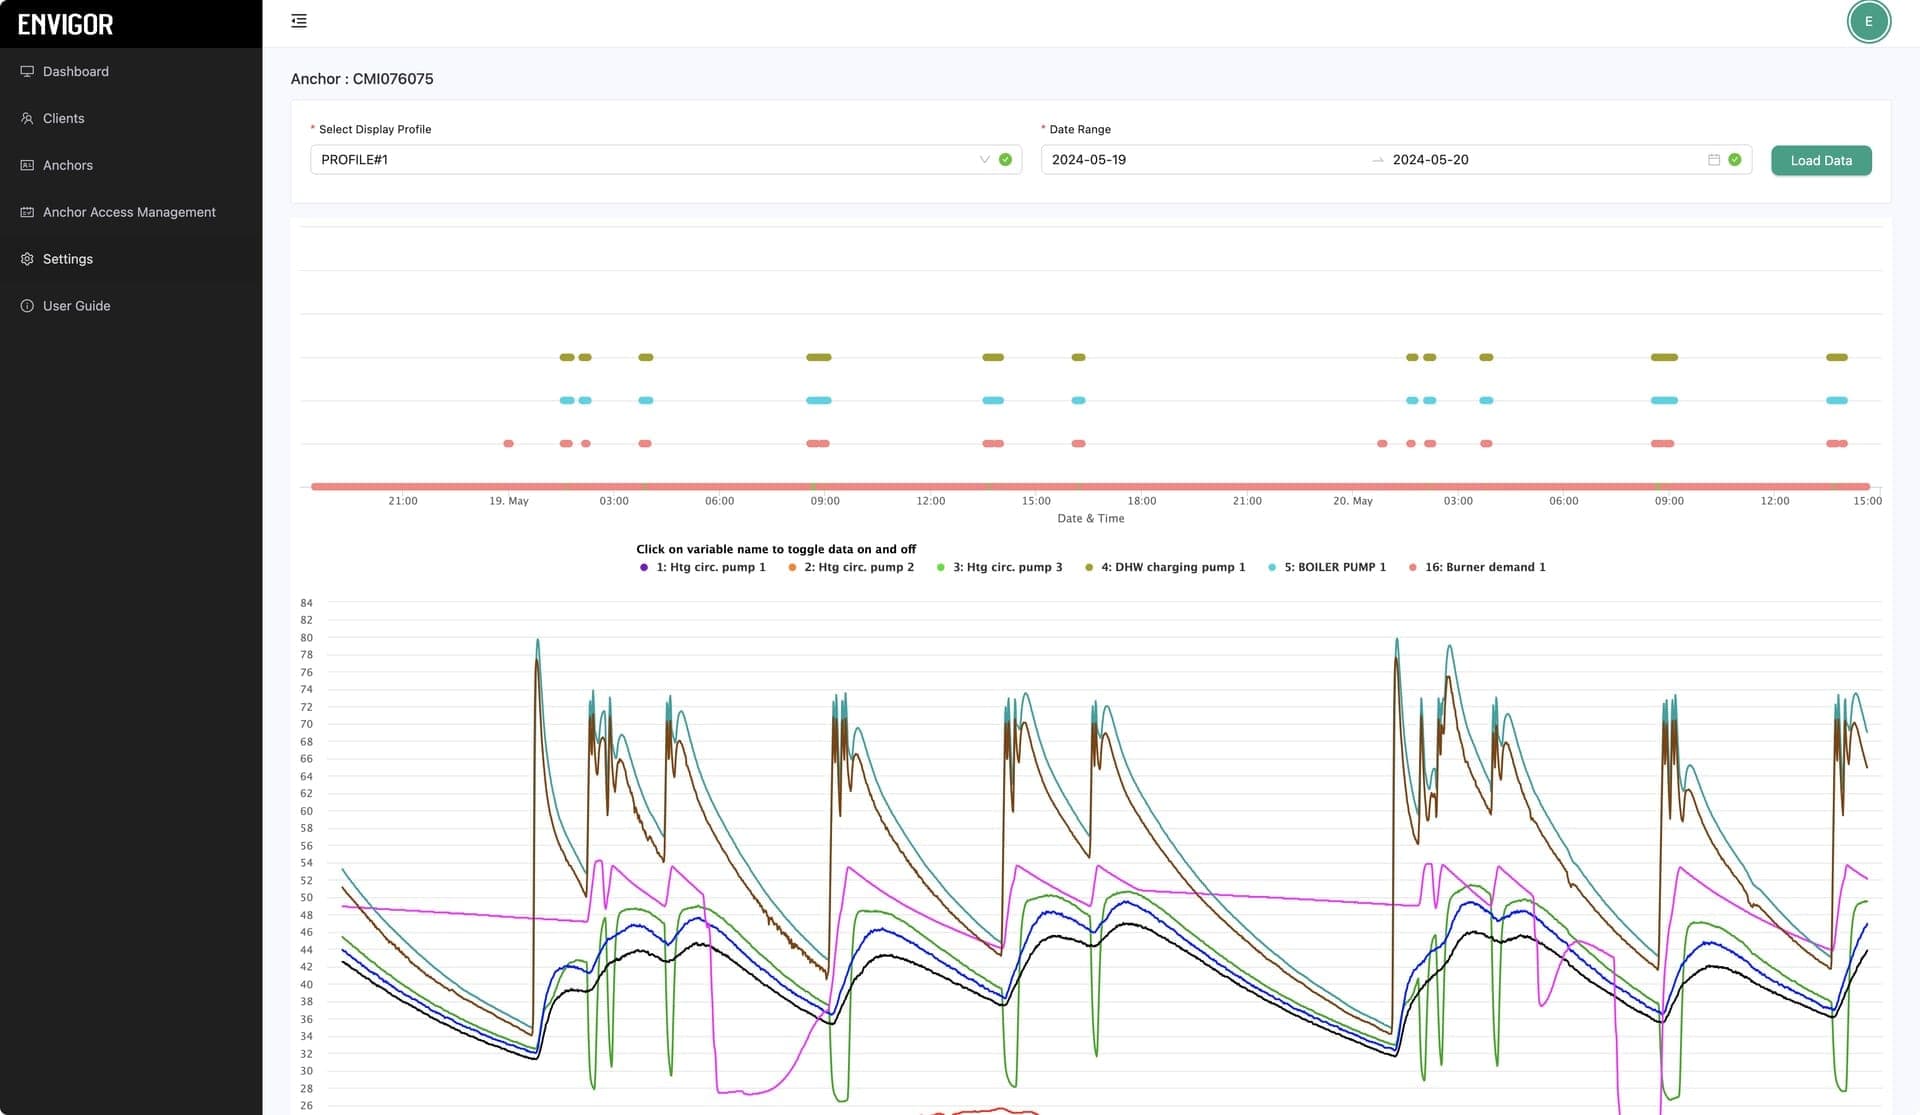The image size is (1920, 1115).
Task: Click the User Guide info icon
Action: point(27,306)
